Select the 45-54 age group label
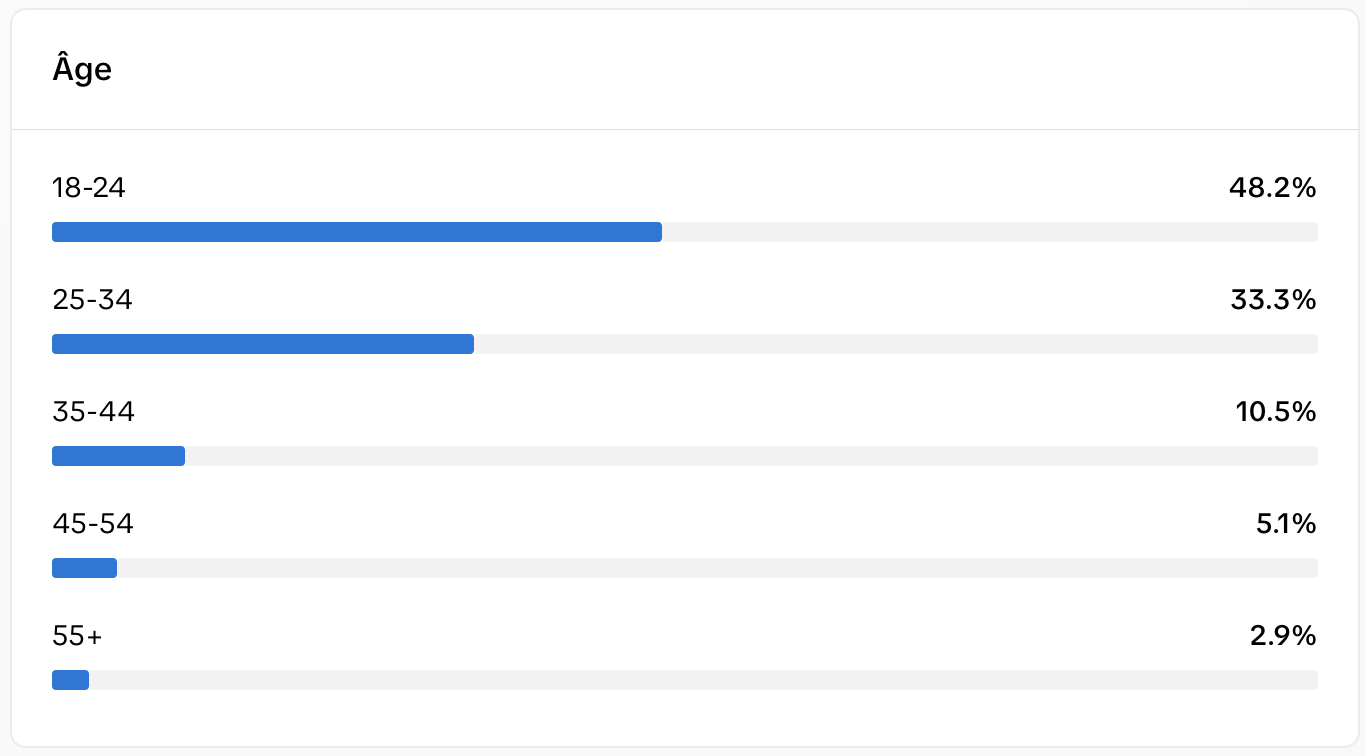 pyautogui.click(x=93, y=524)
